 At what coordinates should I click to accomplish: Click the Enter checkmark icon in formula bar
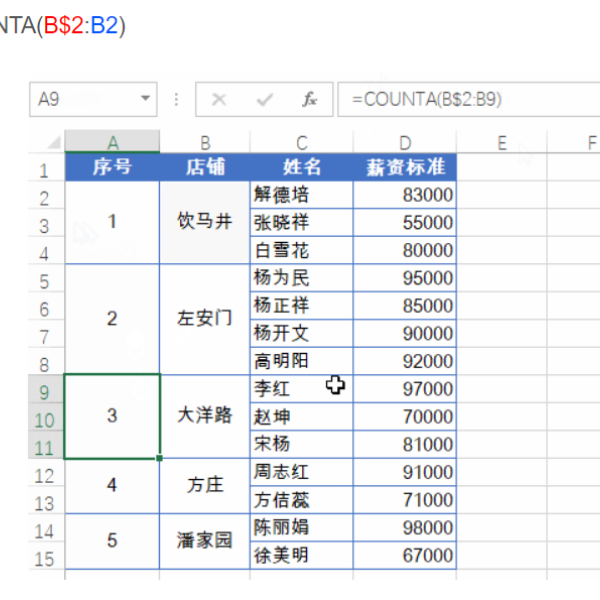click(x=265, y=100)
